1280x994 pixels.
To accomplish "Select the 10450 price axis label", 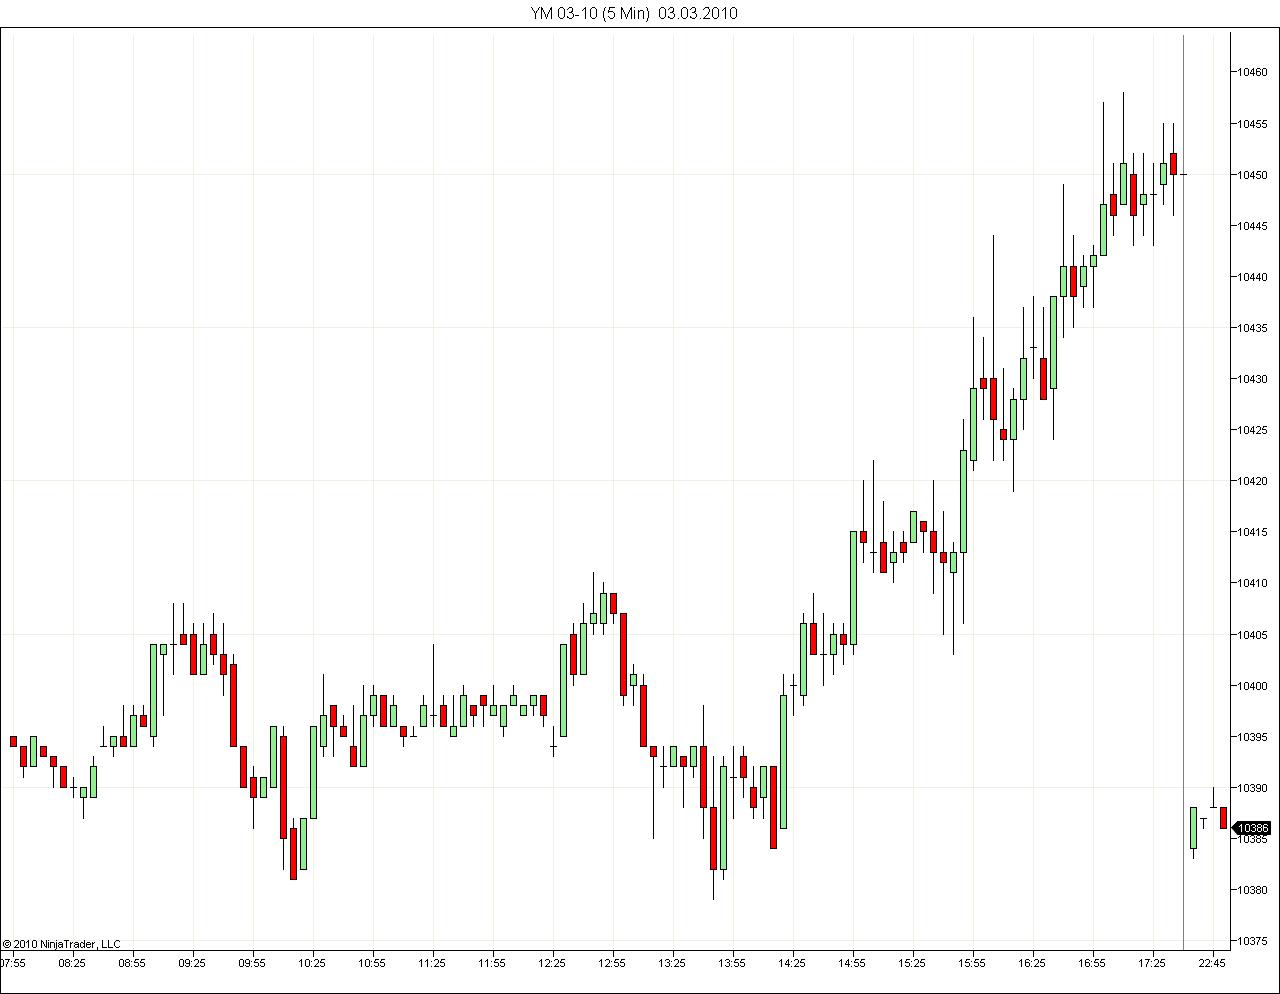I will pyautogui.click(x=1253, y=175).
